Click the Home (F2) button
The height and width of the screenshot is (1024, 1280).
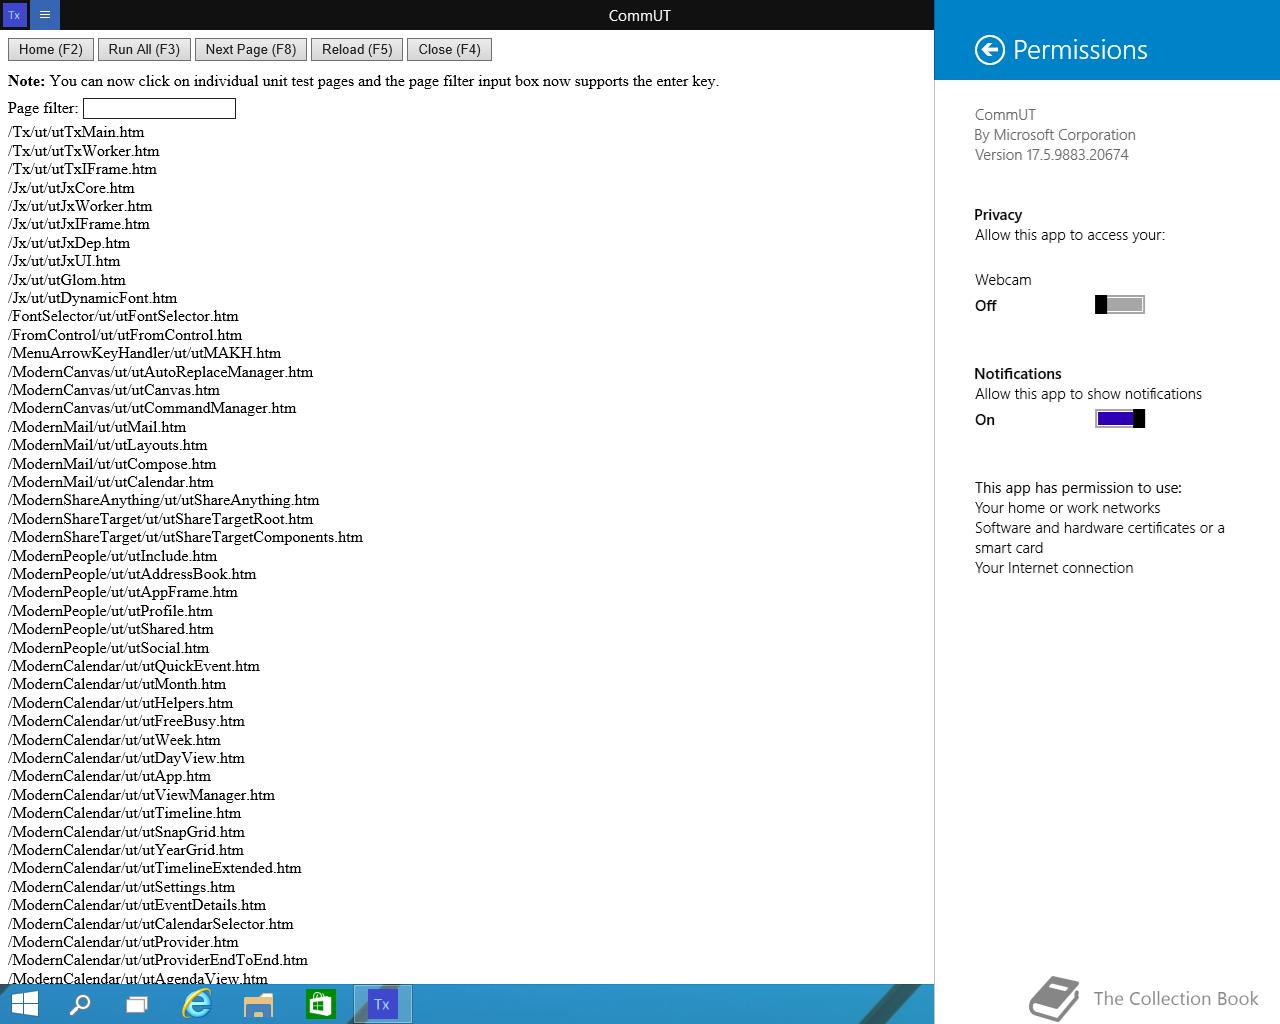pyautogui.click(x=51, y=50)
